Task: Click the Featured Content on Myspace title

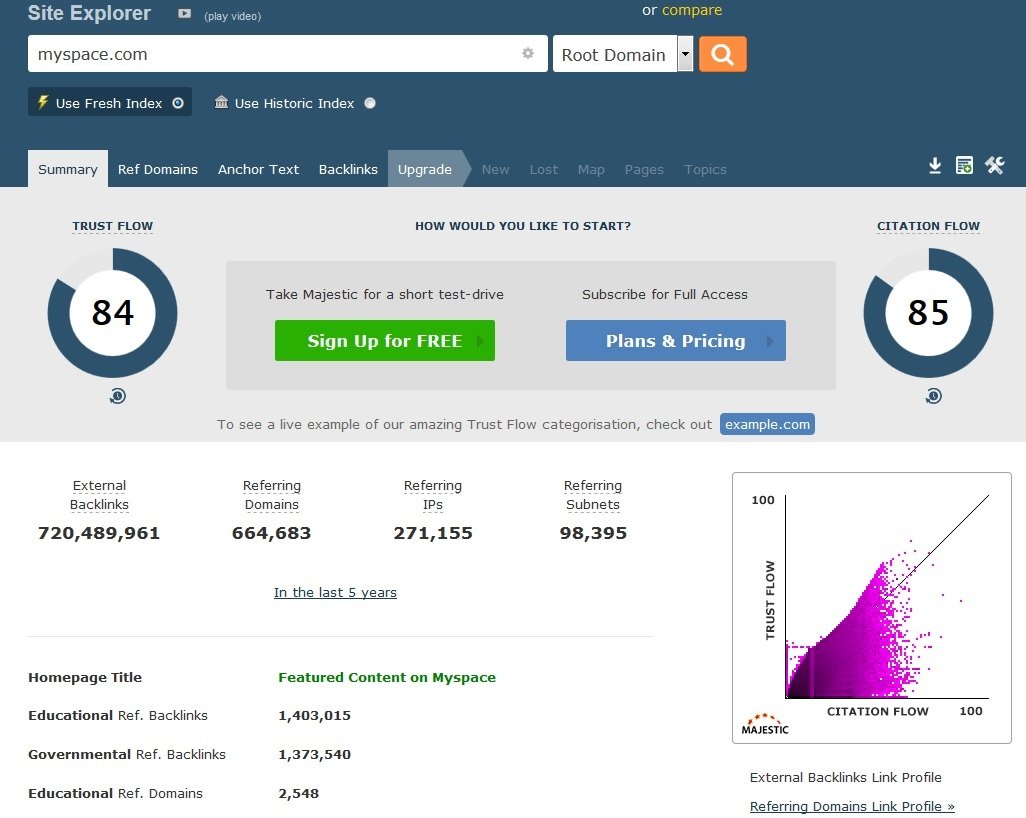Action: 387,677
